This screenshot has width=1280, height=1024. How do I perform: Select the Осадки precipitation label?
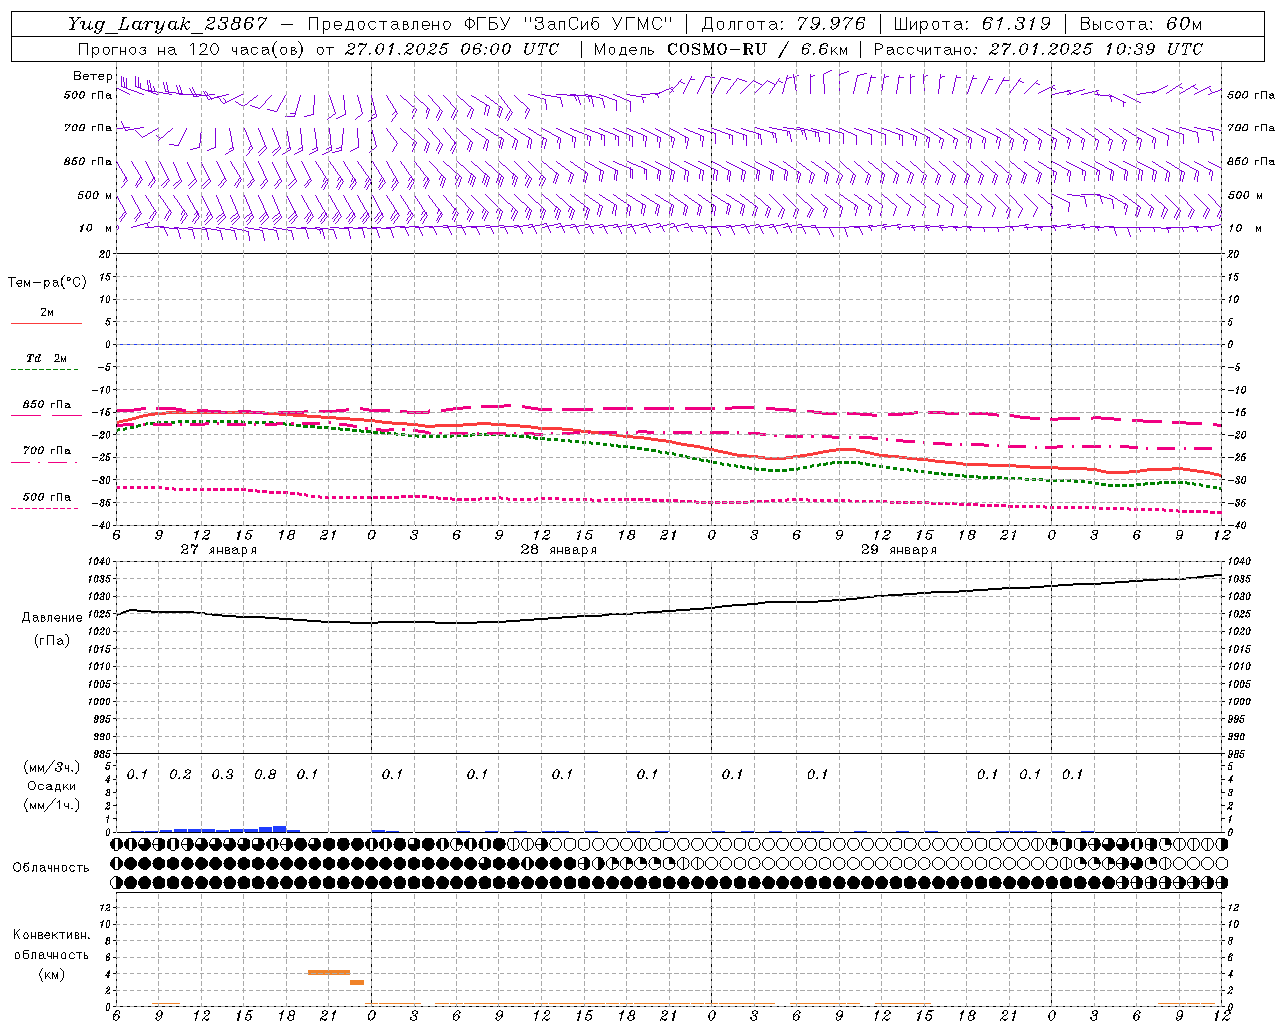coord(51,786)
